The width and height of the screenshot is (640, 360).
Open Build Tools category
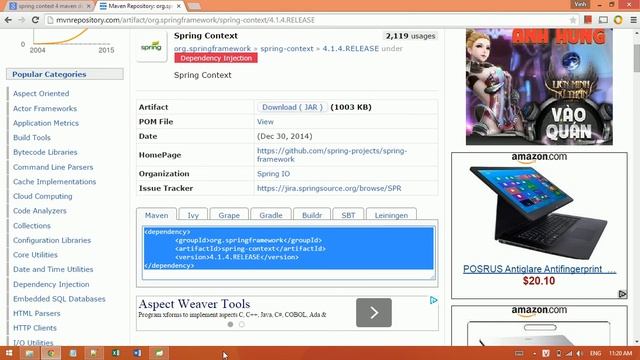pos(32,138)
